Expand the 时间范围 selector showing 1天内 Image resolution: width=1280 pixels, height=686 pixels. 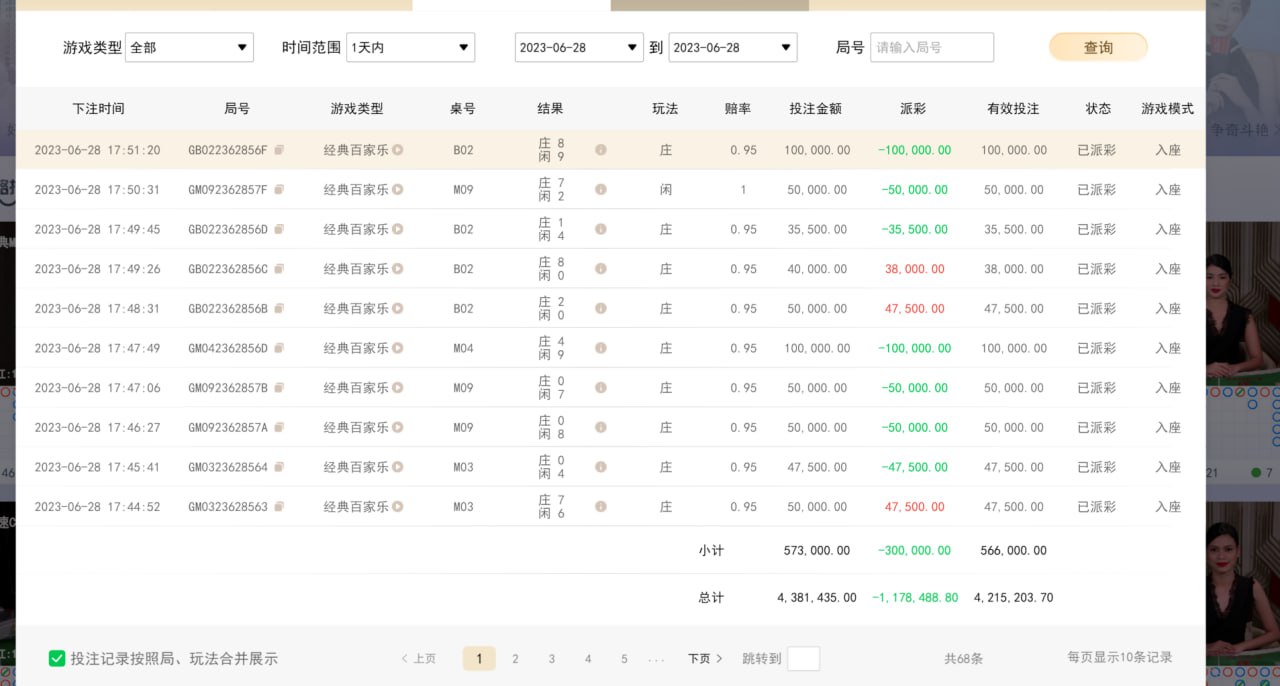click(x=410, y=46)
